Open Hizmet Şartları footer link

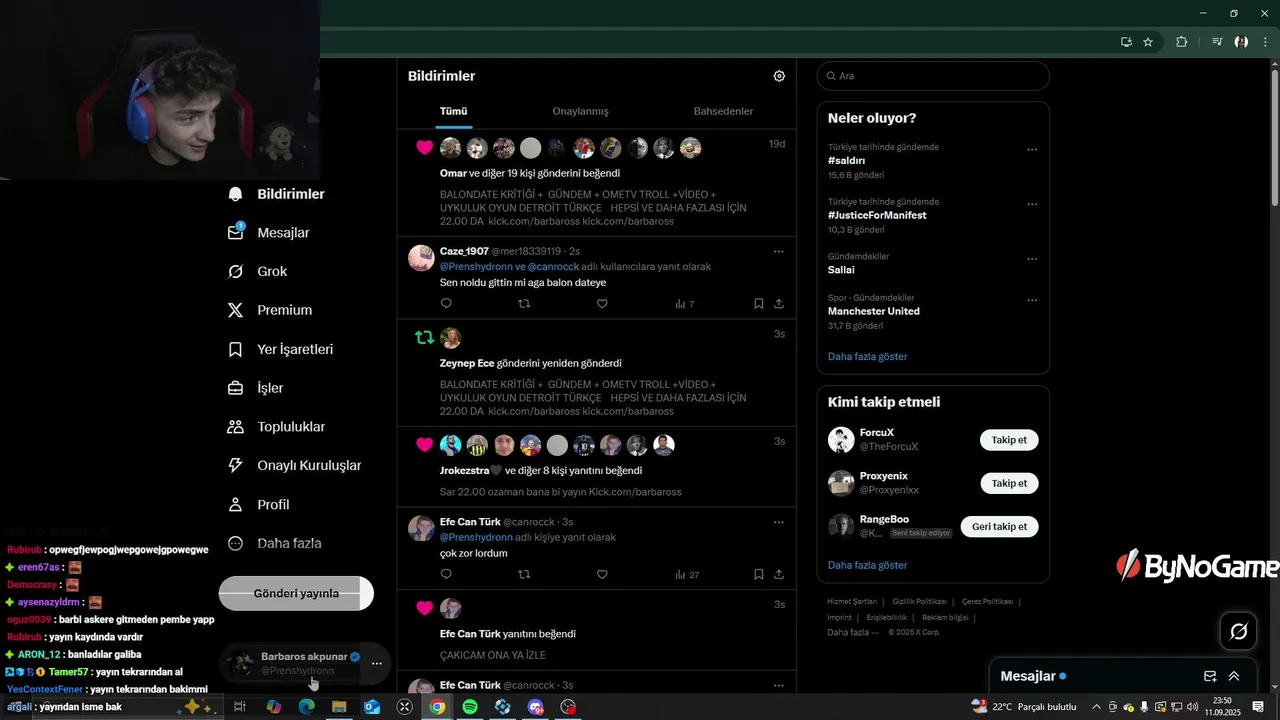coord(852,602)
